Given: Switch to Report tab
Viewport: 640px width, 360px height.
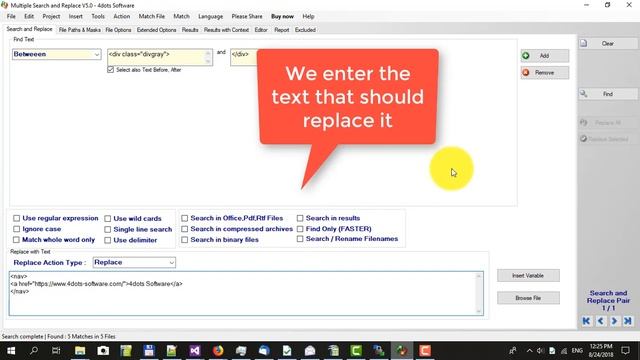Looking at the screenshot, I should [x=282, y=30].
